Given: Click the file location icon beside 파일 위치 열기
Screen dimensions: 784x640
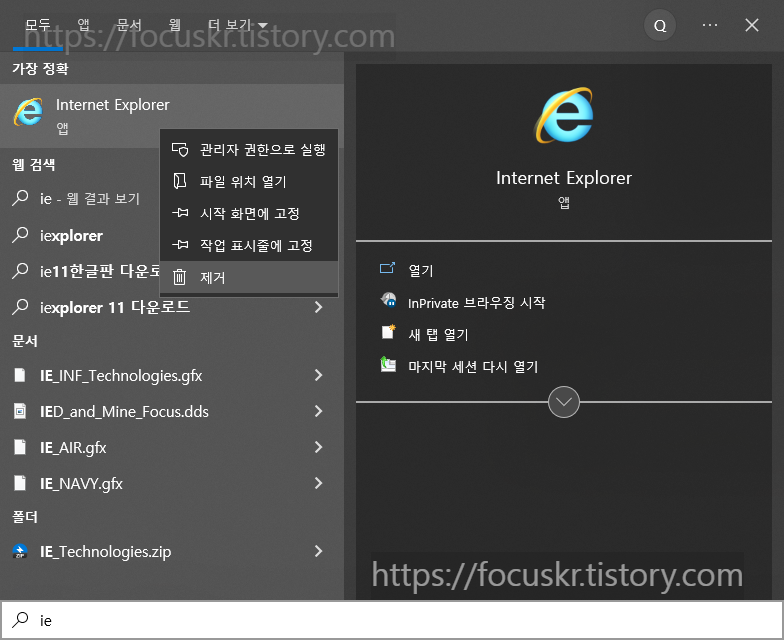Looking at the screenshot, I should pos(180,182).
